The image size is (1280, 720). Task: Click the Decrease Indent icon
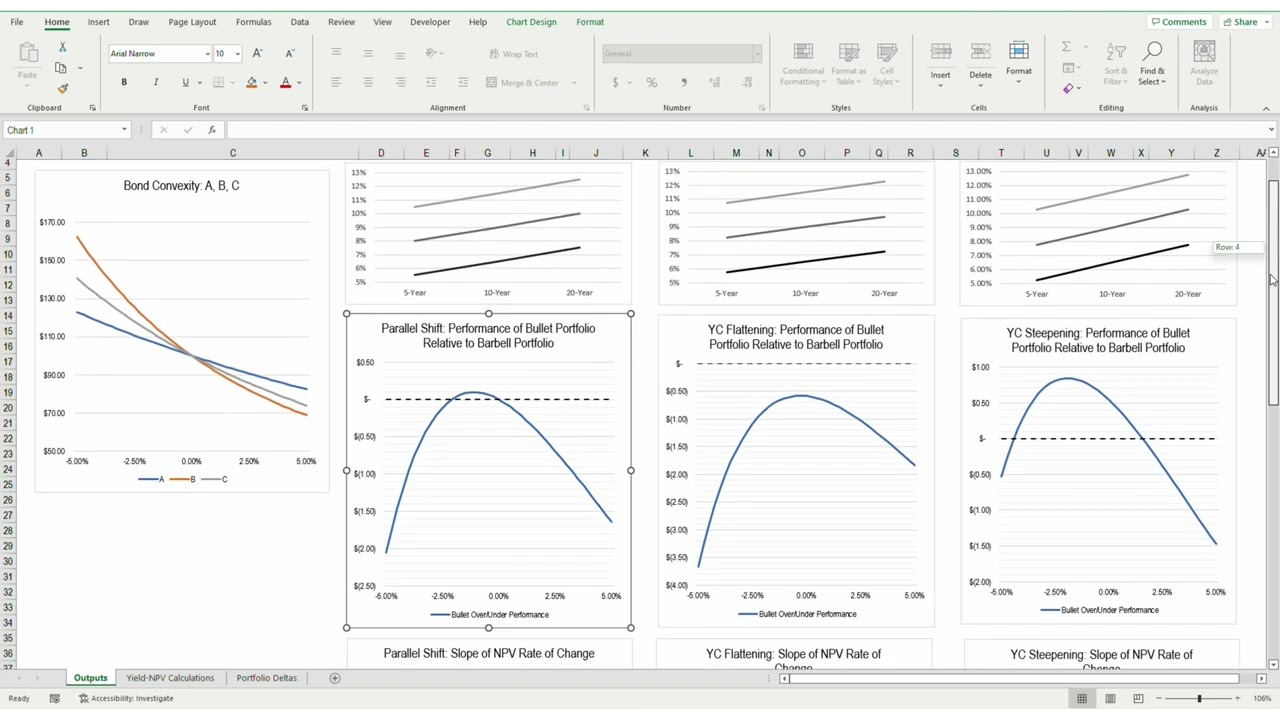pyautogui.click(x=431, y=82)
